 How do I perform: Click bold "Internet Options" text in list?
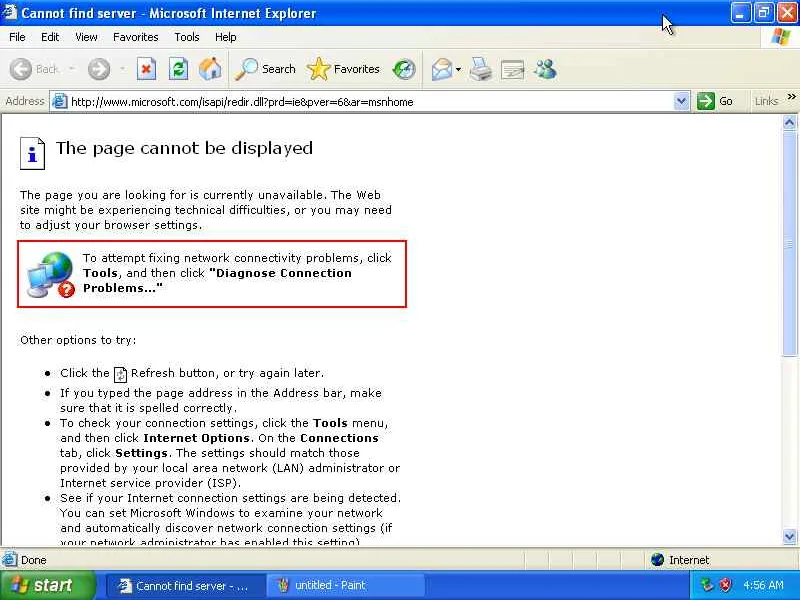[196, 438]
